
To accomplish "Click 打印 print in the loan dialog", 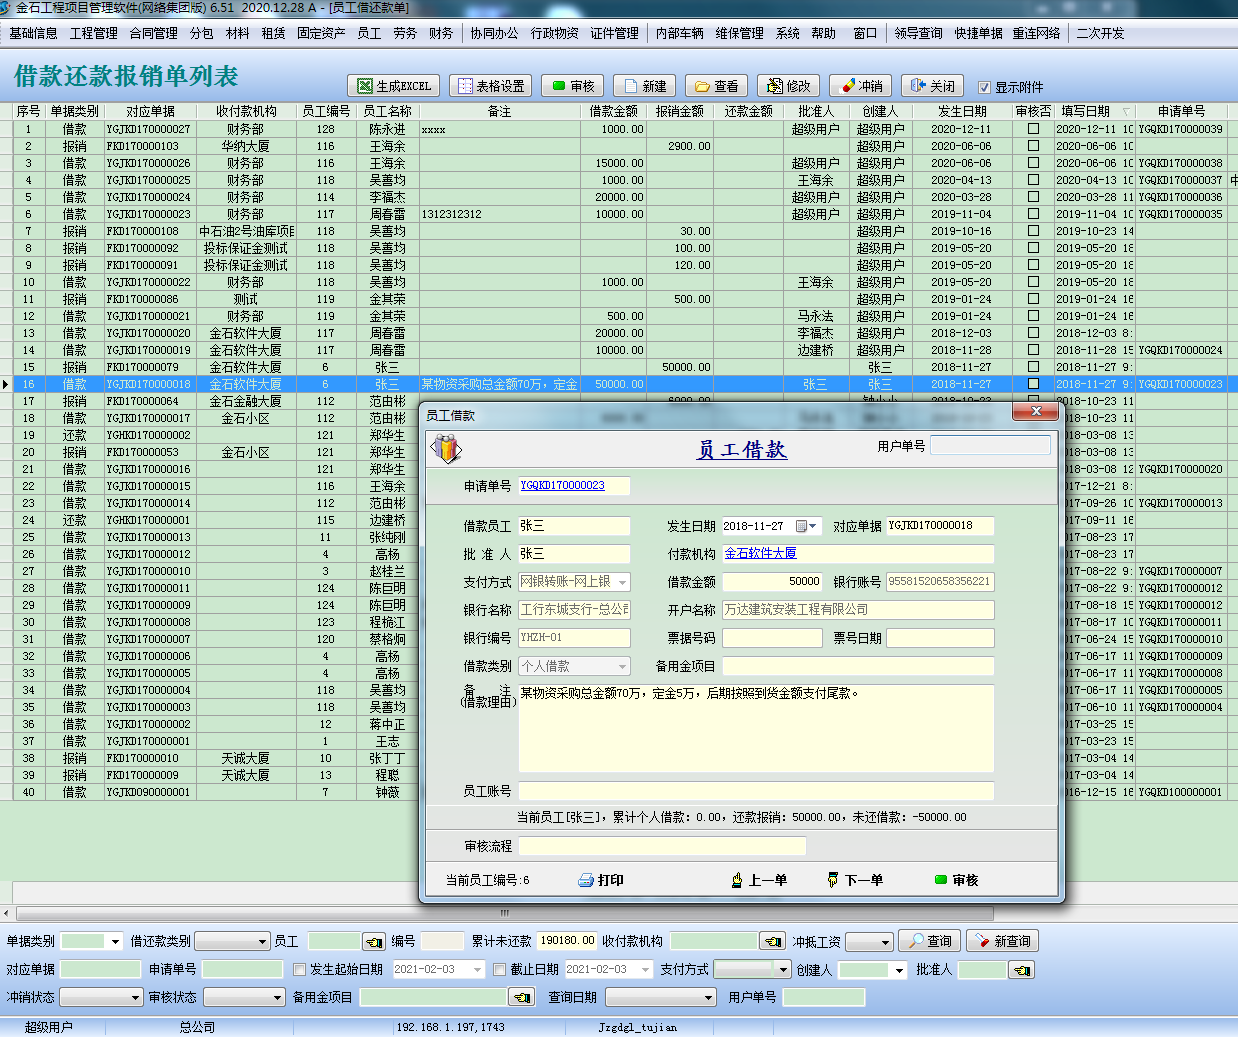I will click(x=601, y=880).
